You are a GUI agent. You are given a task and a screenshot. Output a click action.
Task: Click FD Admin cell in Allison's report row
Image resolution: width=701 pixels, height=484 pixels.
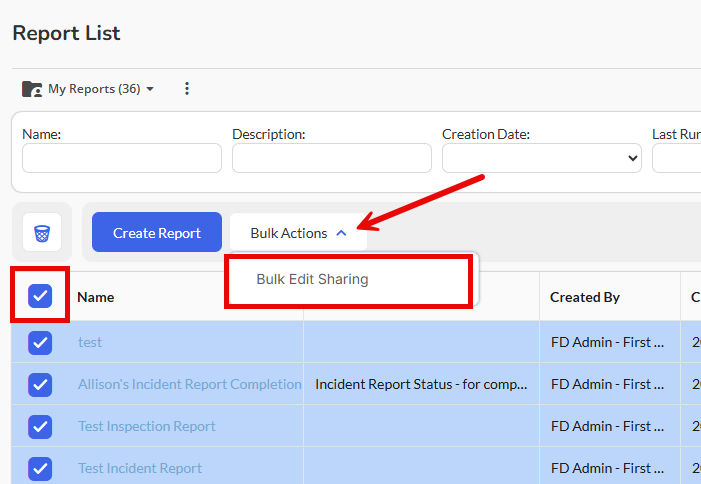point(610,384)
